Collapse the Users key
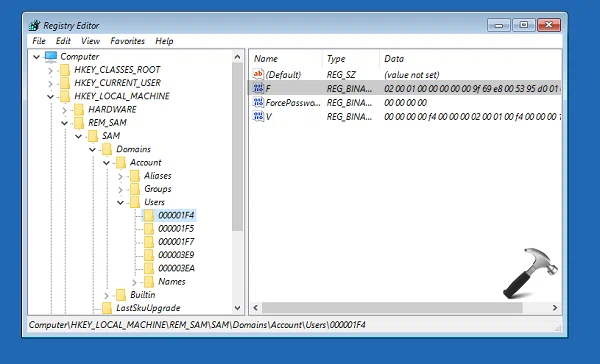 coord(120,202)
